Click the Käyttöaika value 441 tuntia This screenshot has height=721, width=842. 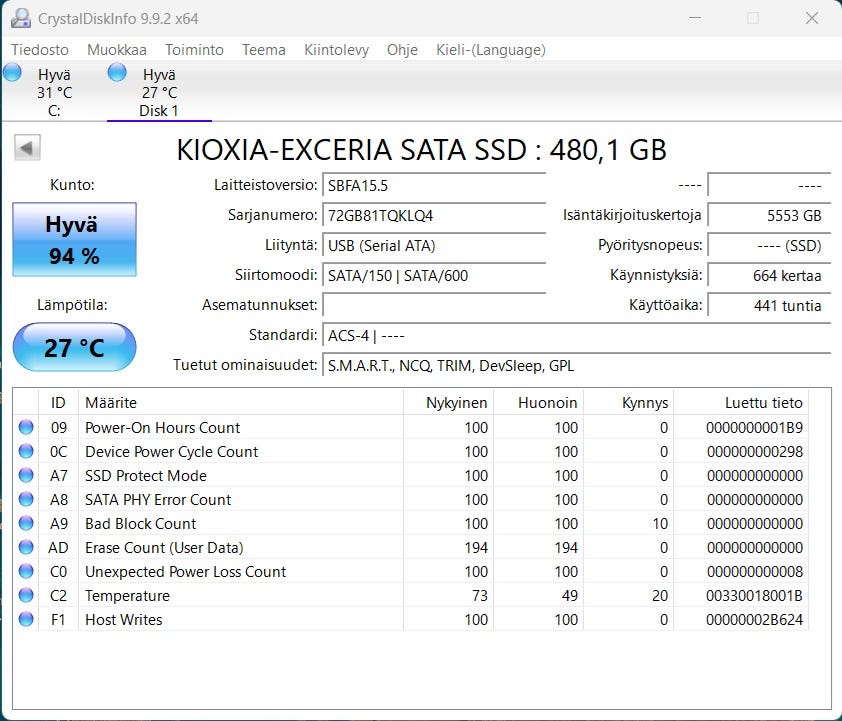tap(769, 305)
